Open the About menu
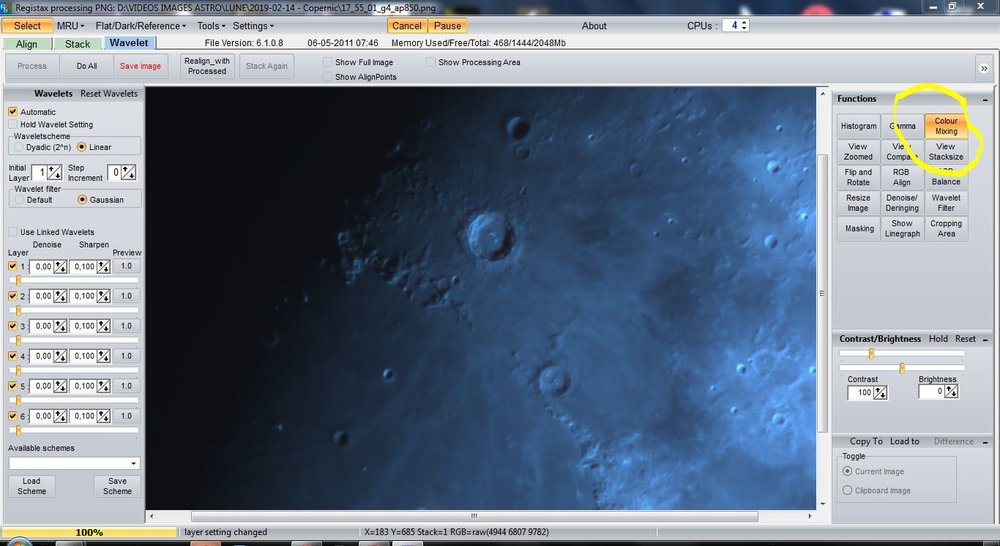Viewport: 1000px width, 546px height. [x=594, y=26]
